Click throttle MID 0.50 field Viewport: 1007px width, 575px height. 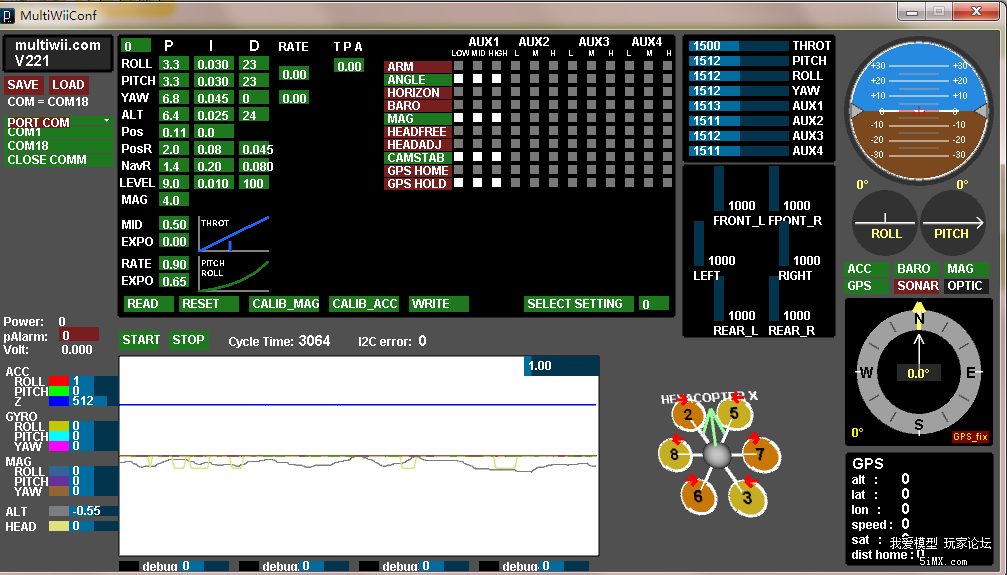174,224
